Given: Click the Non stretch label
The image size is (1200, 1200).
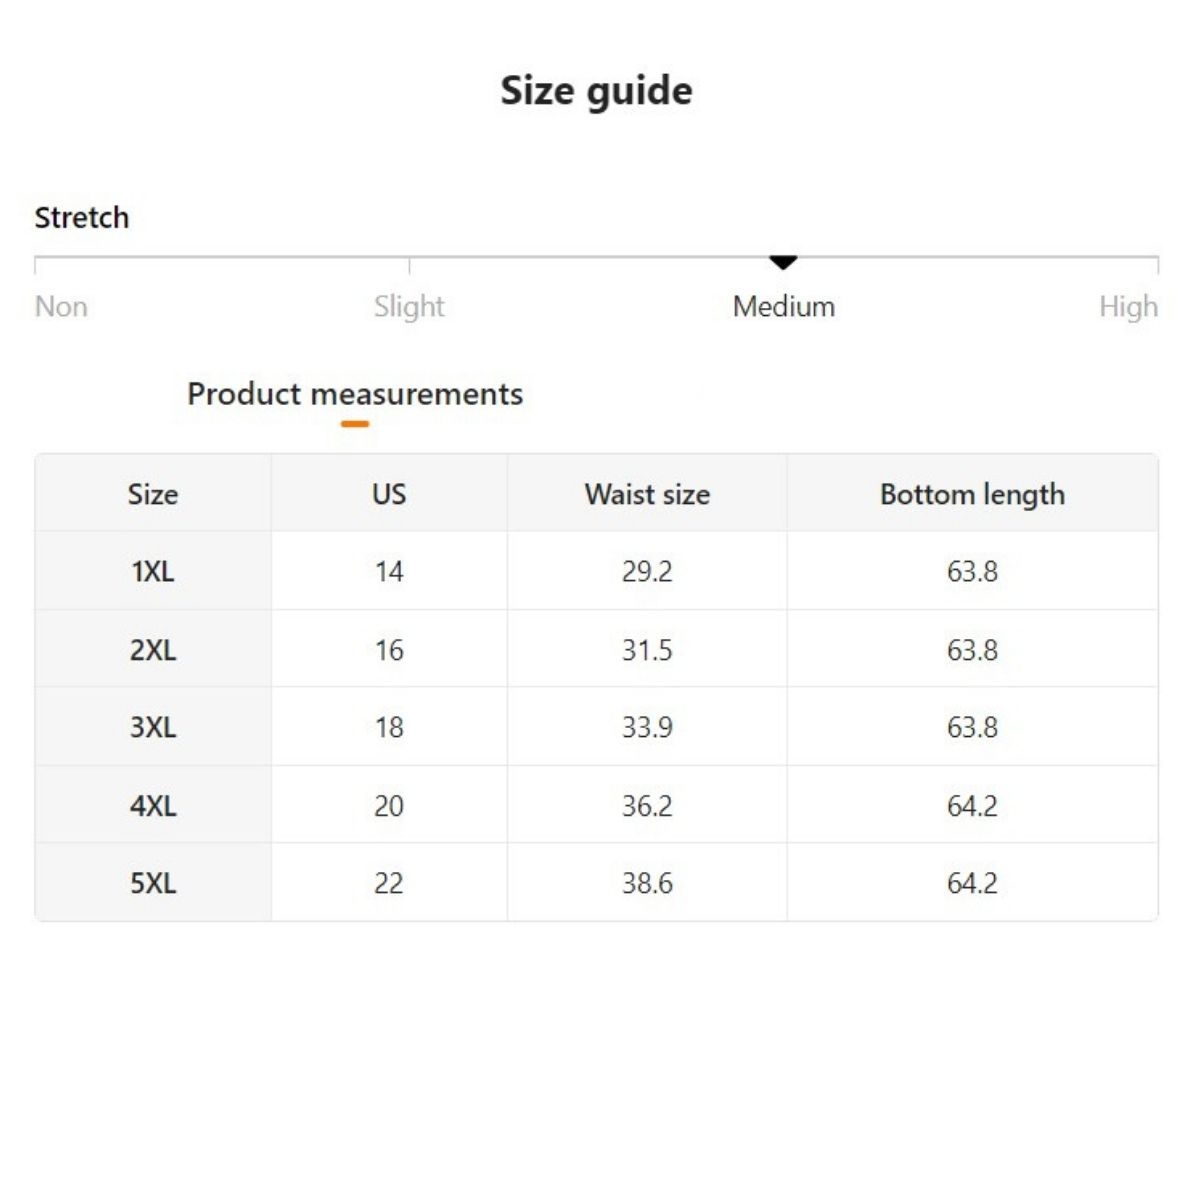Looking at the screenshot, I should coord(61,306).
